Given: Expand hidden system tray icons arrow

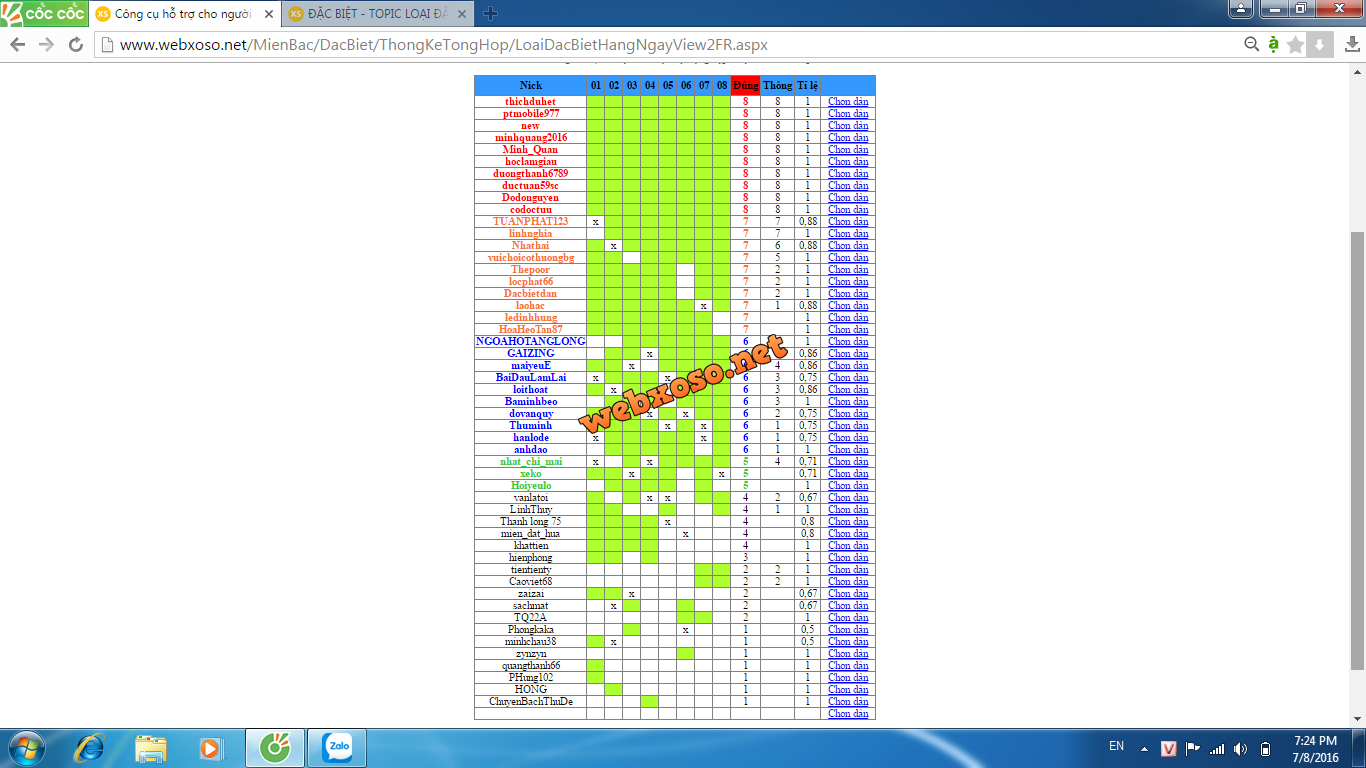Looking at the screenshot, I should pyautogui.click(x=1144, y=748).
